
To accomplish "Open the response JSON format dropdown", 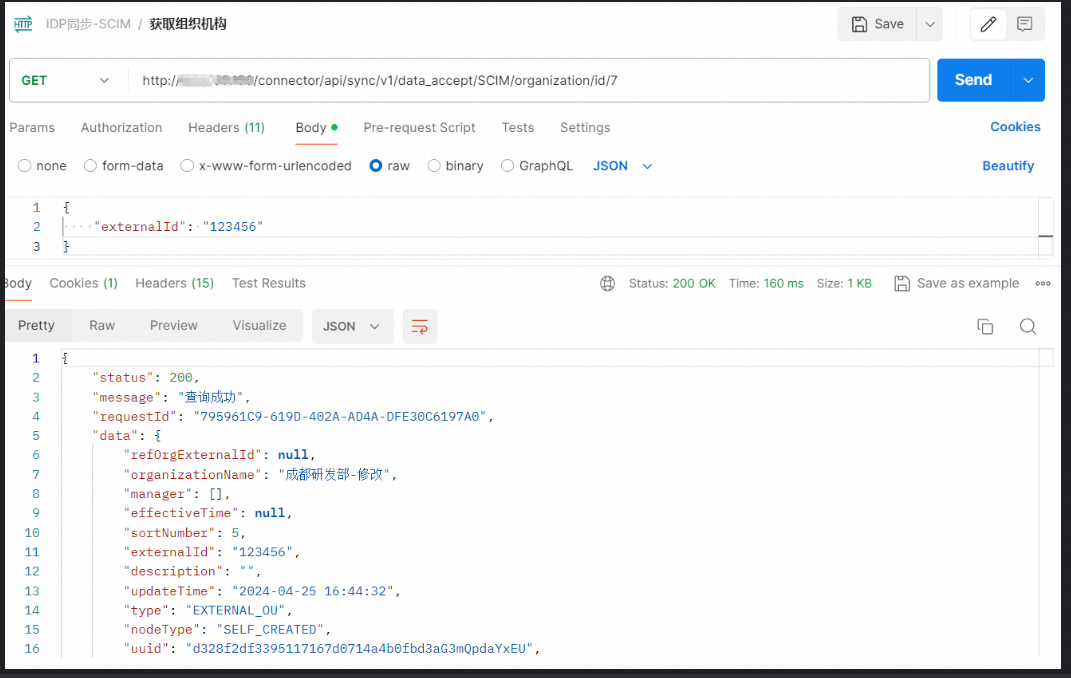I will coord(351,326).
